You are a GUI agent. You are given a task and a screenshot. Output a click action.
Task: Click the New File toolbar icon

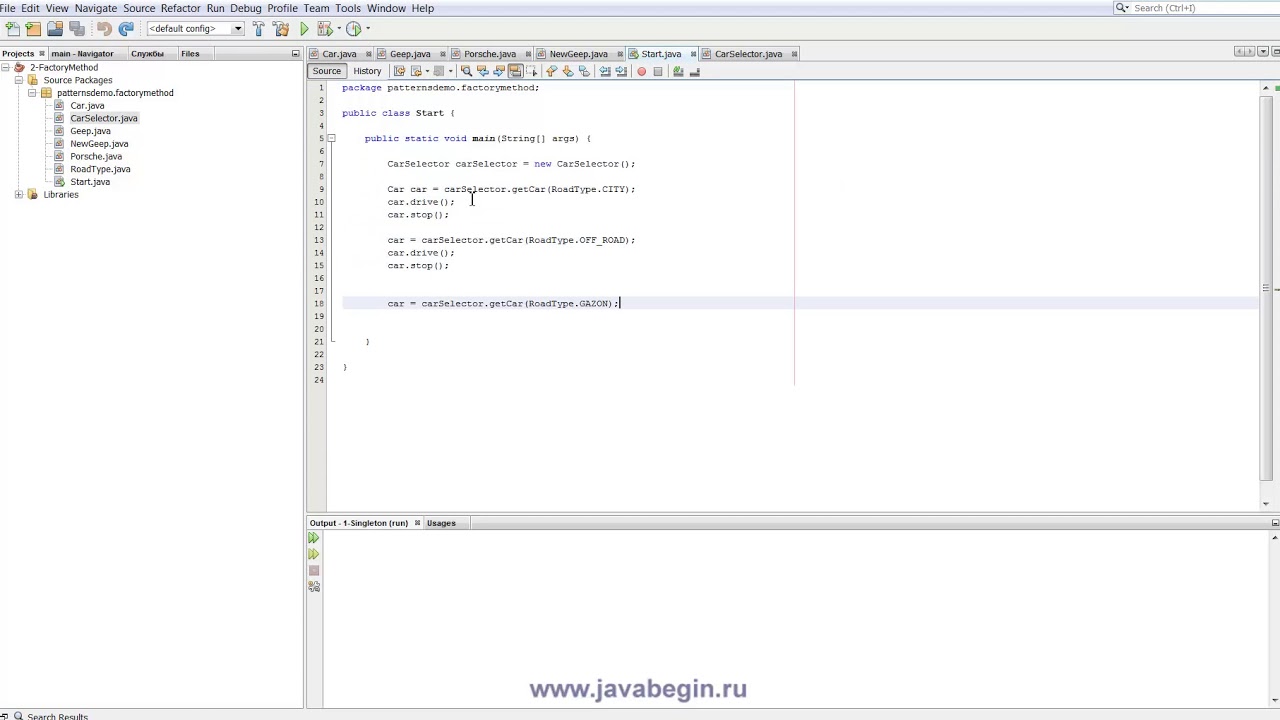[12, 29]
